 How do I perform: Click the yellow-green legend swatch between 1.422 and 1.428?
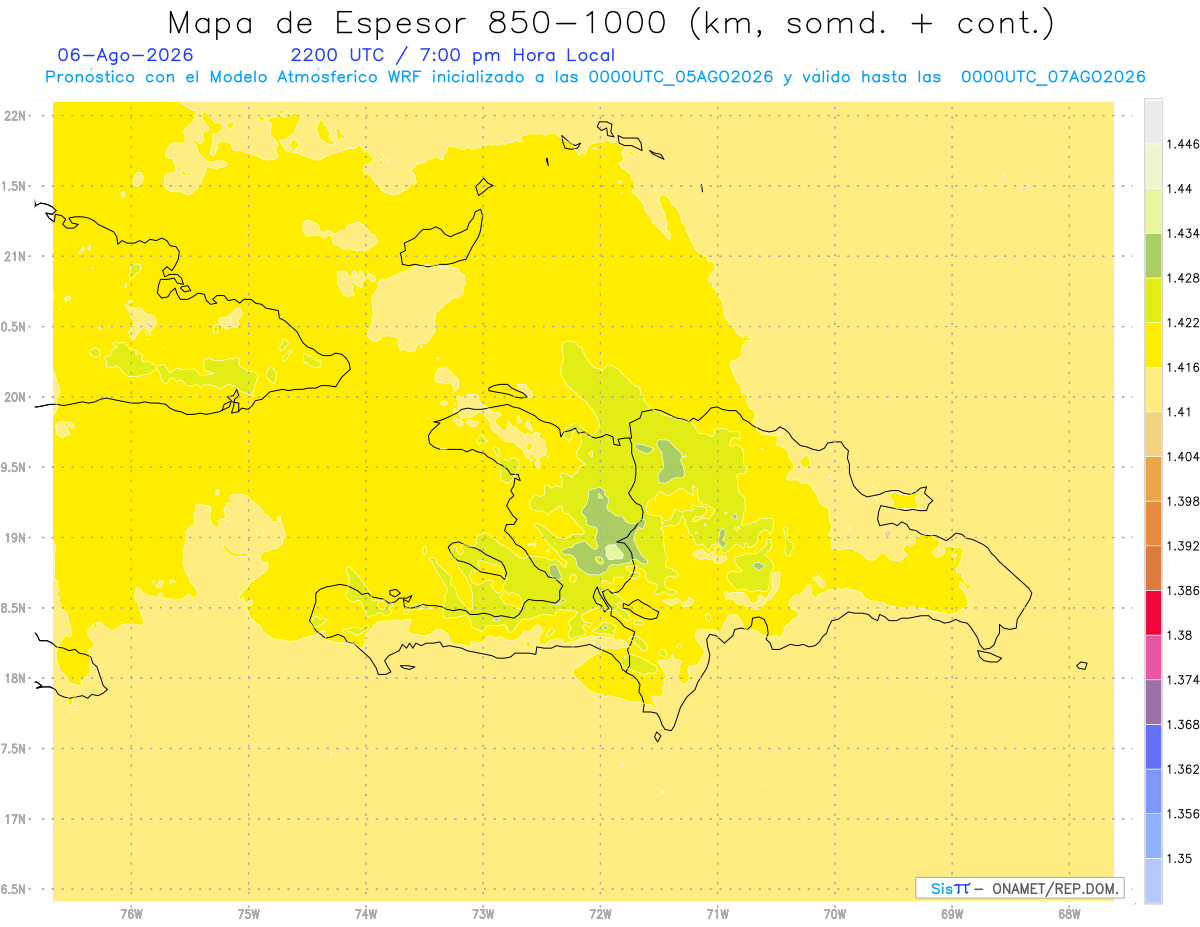pyautogui.click(x=1153, y=300)
